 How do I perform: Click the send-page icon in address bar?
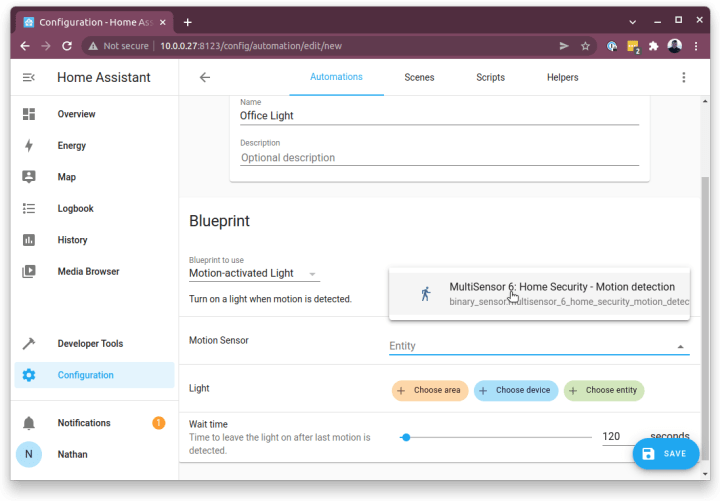pos(564,46)
